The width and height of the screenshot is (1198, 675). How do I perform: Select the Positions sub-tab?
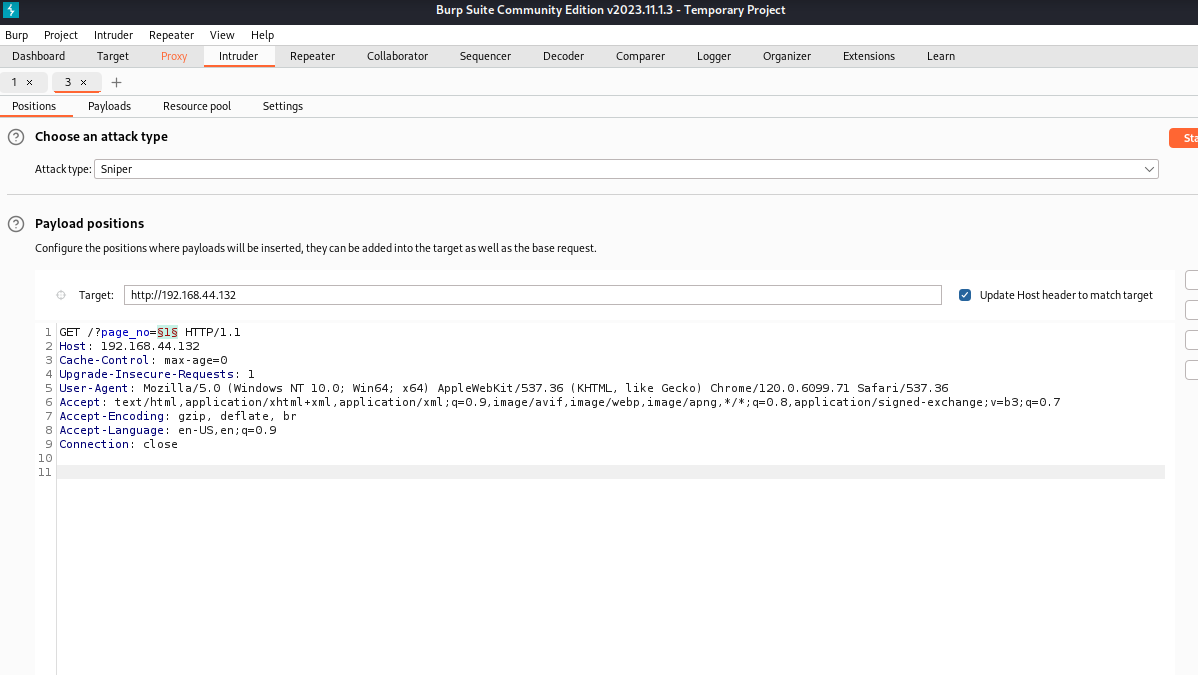[34, 106]
